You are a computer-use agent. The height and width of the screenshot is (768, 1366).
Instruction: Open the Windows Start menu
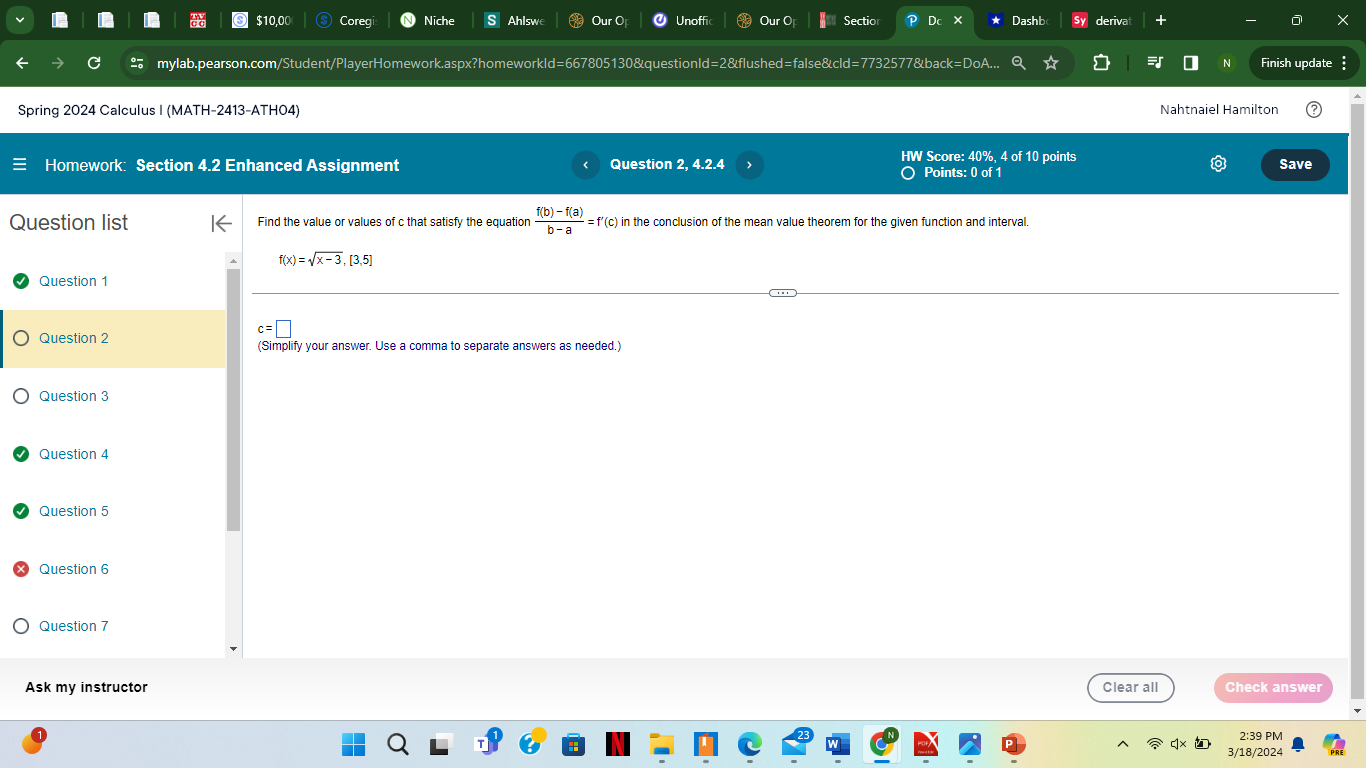pyautogui.click(x=354, y=744)
